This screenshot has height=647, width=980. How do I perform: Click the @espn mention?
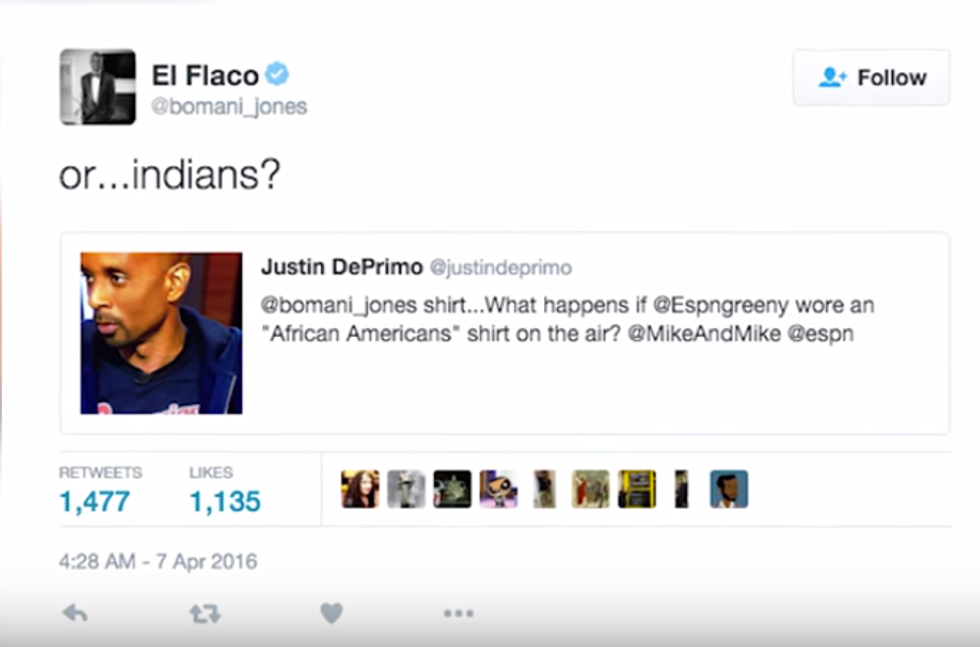820,334
